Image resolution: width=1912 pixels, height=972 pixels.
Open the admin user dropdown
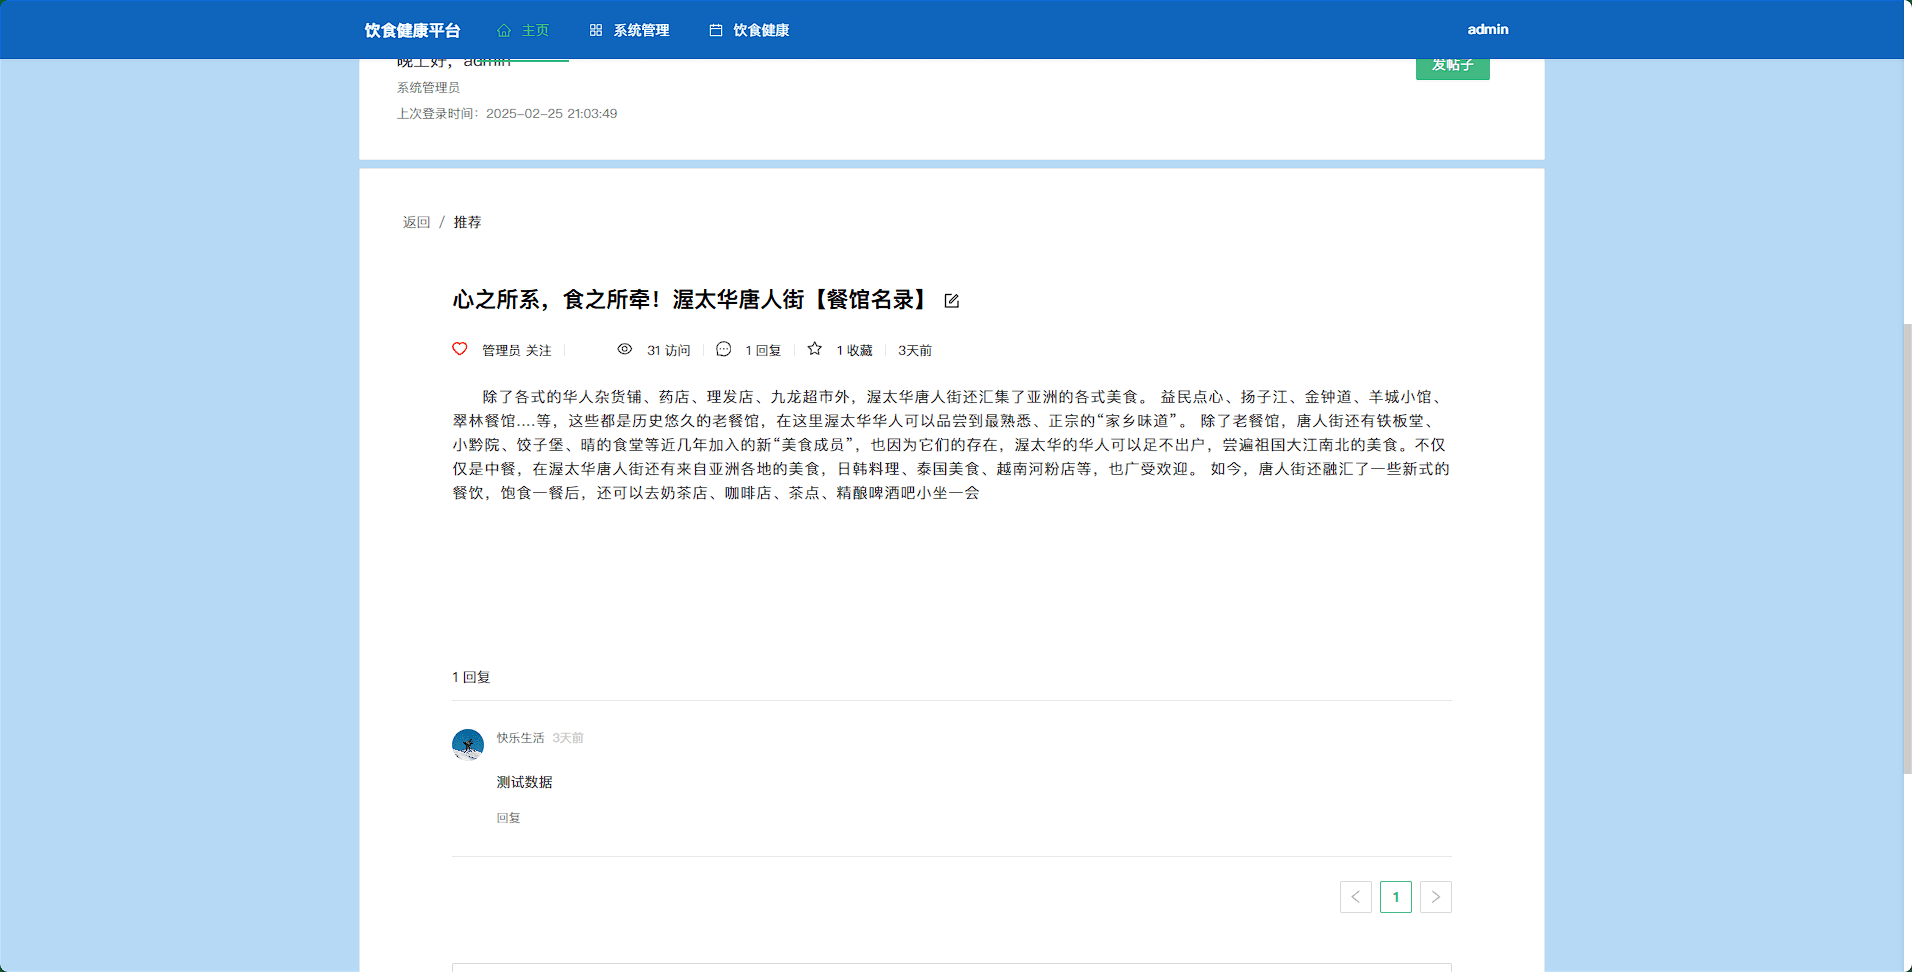point(1487,29)
